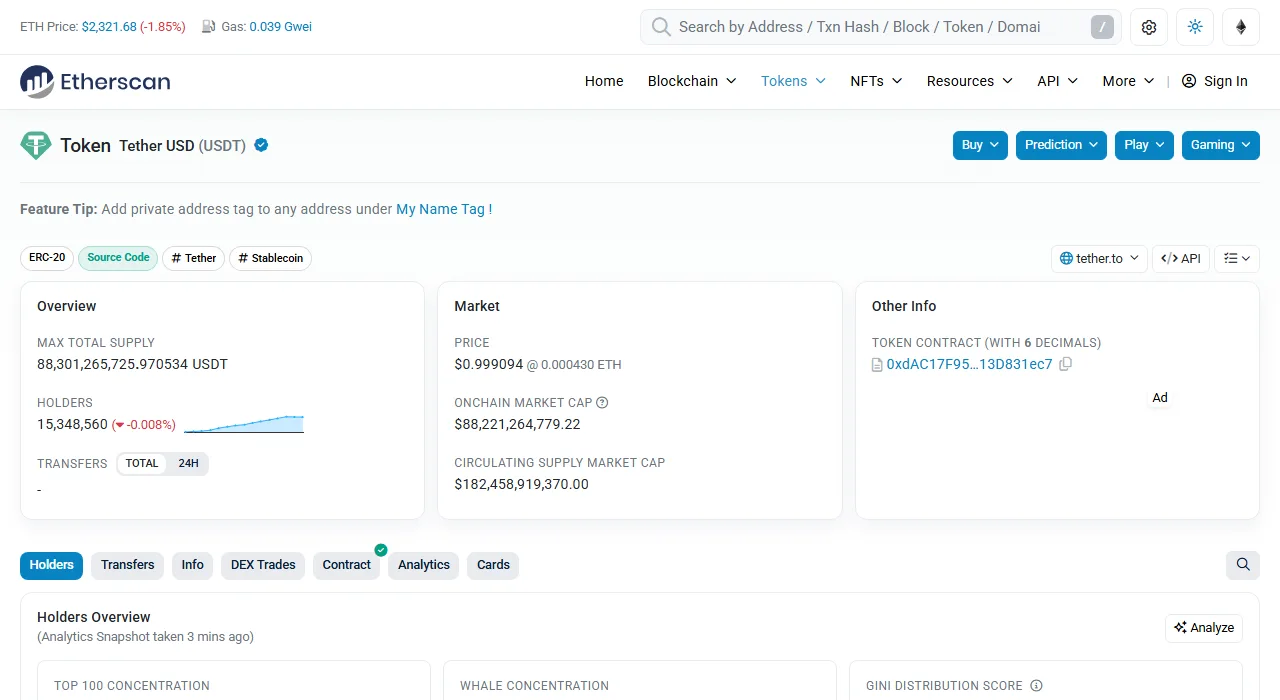
Task: Click circulating market cap $182,458,919,370.00
Action: pos(521,484)
